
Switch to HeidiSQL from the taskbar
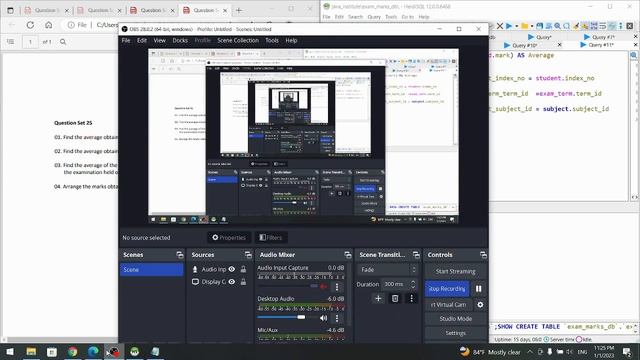point(134,351)
